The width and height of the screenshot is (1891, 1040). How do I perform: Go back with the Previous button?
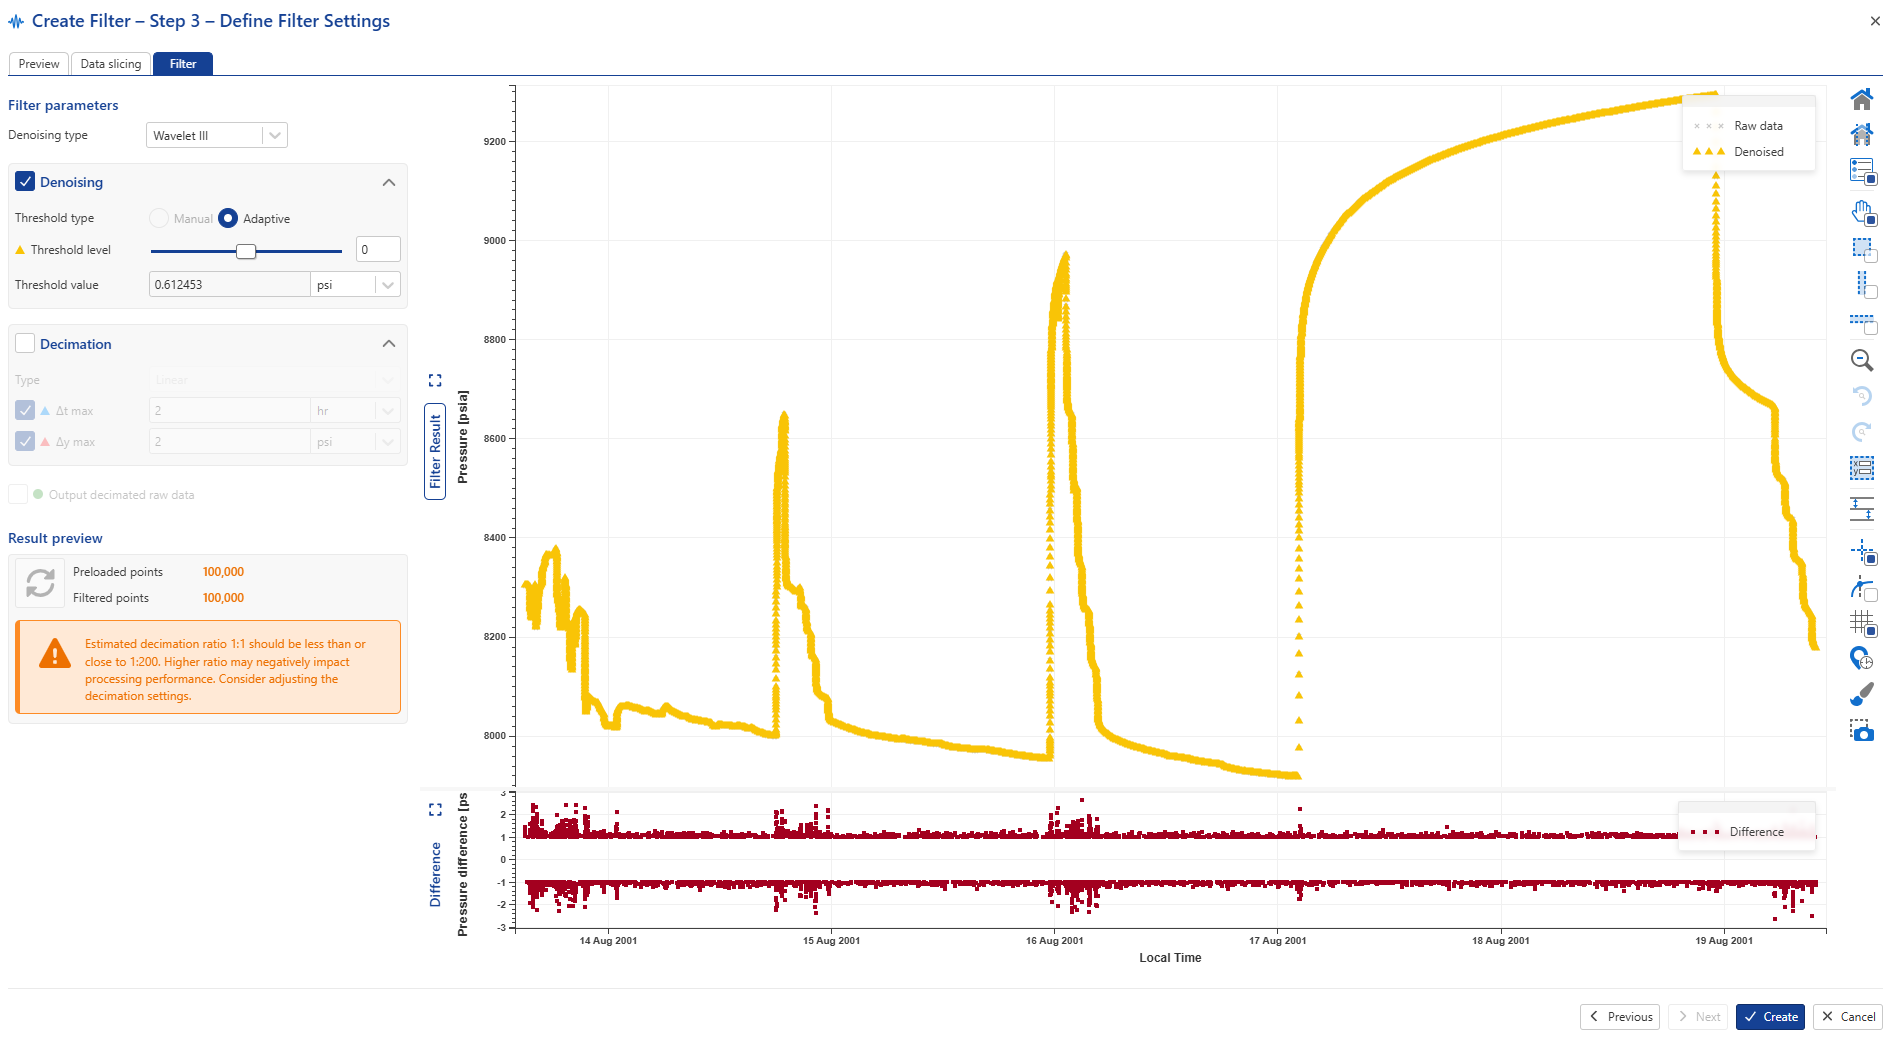pos(1620,1017)
